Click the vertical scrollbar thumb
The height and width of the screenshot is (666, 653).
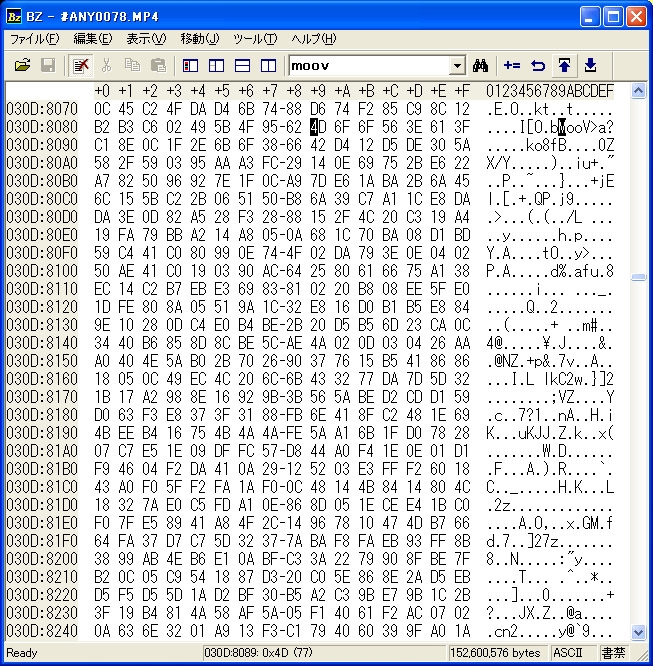(x=639, y=277)
